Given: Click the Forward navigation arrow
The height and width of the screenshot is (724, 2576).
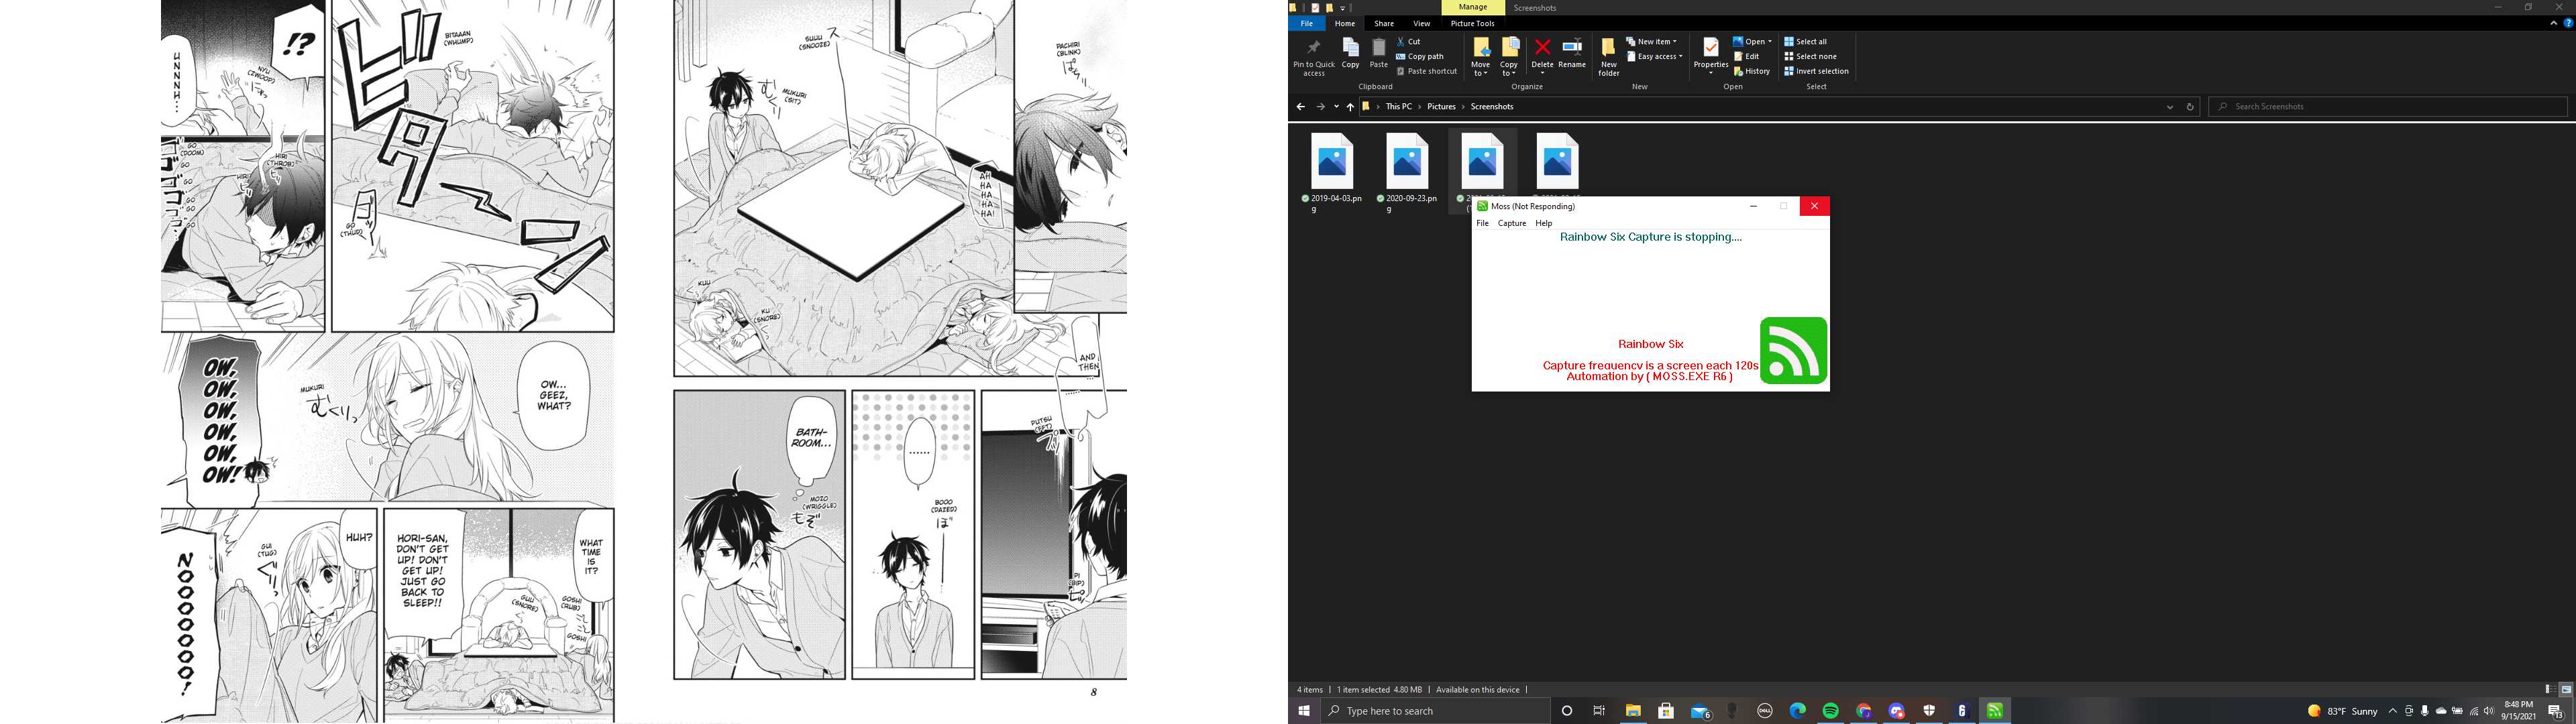Looking at the screenshot, I should point(1320,106).
